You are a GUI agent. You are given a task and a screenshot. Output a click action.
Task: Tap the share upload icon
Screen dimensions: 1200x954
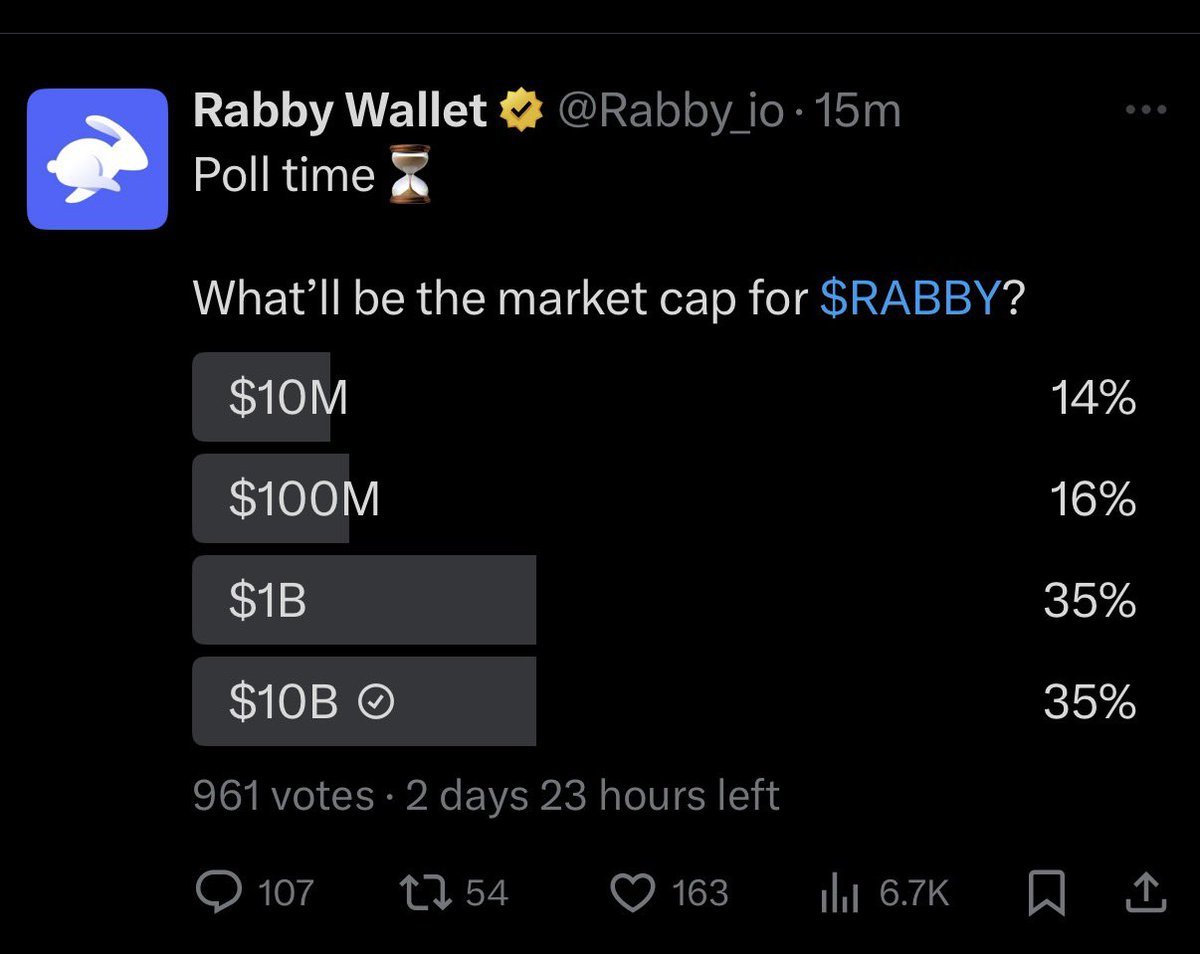pos(1149,892)
